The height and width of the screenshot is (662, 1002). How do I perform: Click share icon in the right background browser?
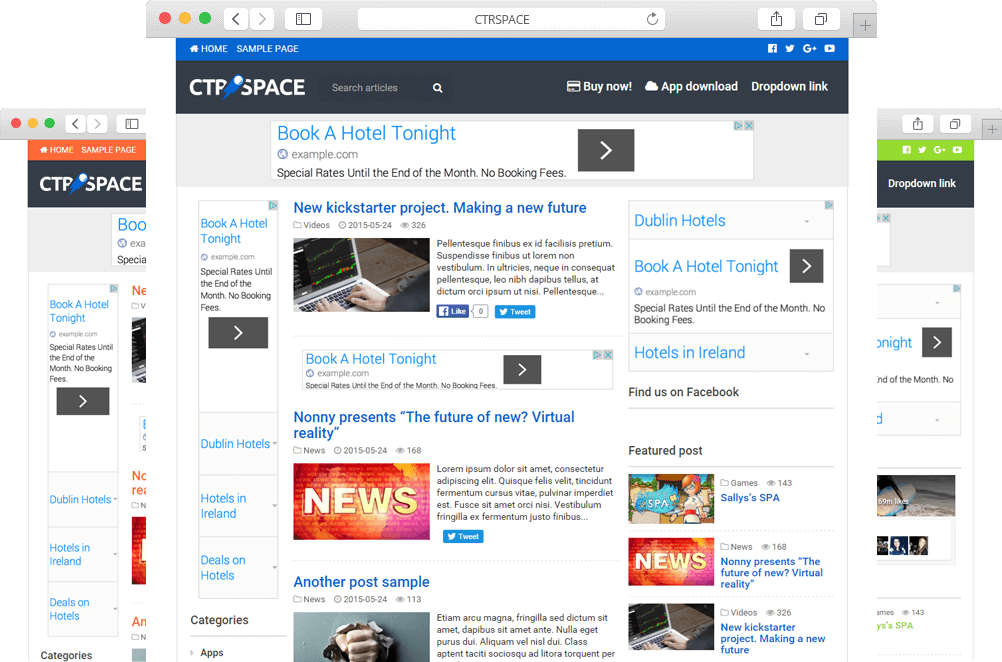click(918, 123)
